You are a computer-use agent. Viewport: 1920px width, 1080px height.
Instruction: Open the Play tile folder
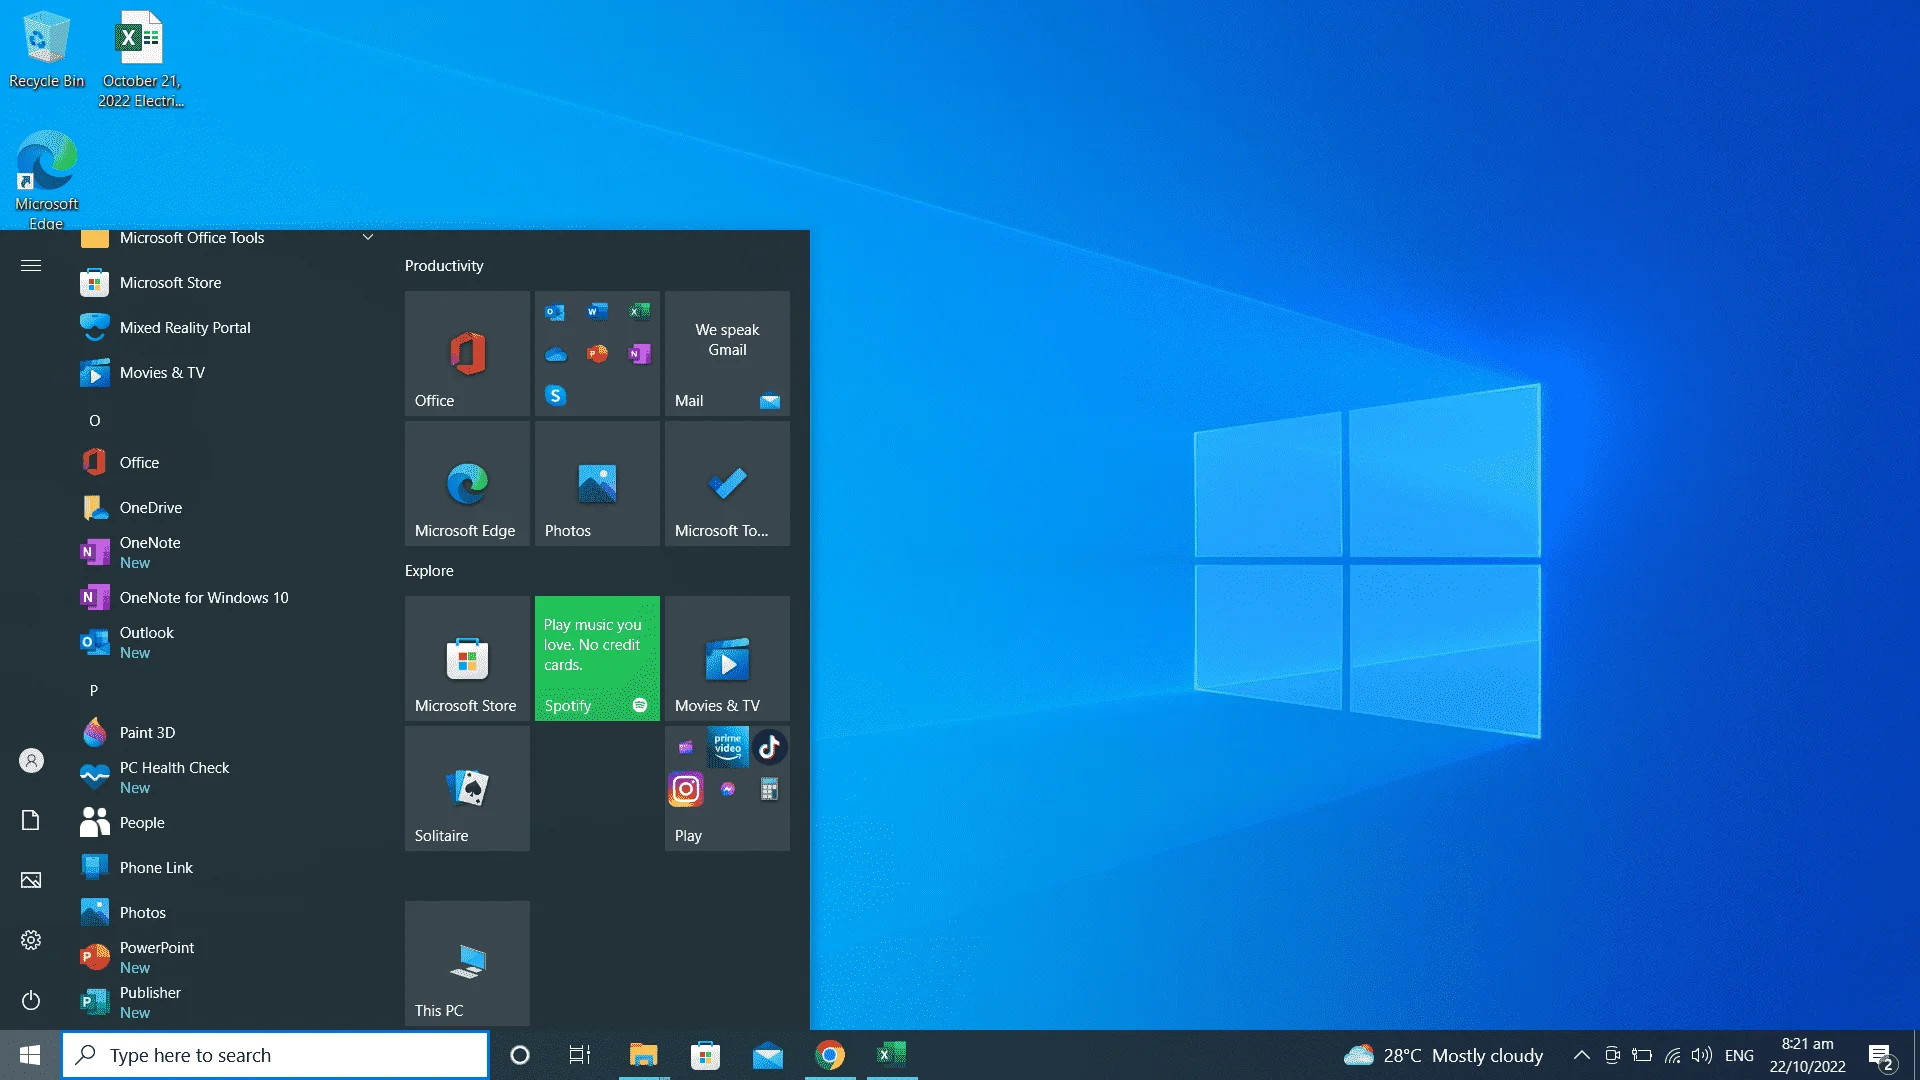727,788
